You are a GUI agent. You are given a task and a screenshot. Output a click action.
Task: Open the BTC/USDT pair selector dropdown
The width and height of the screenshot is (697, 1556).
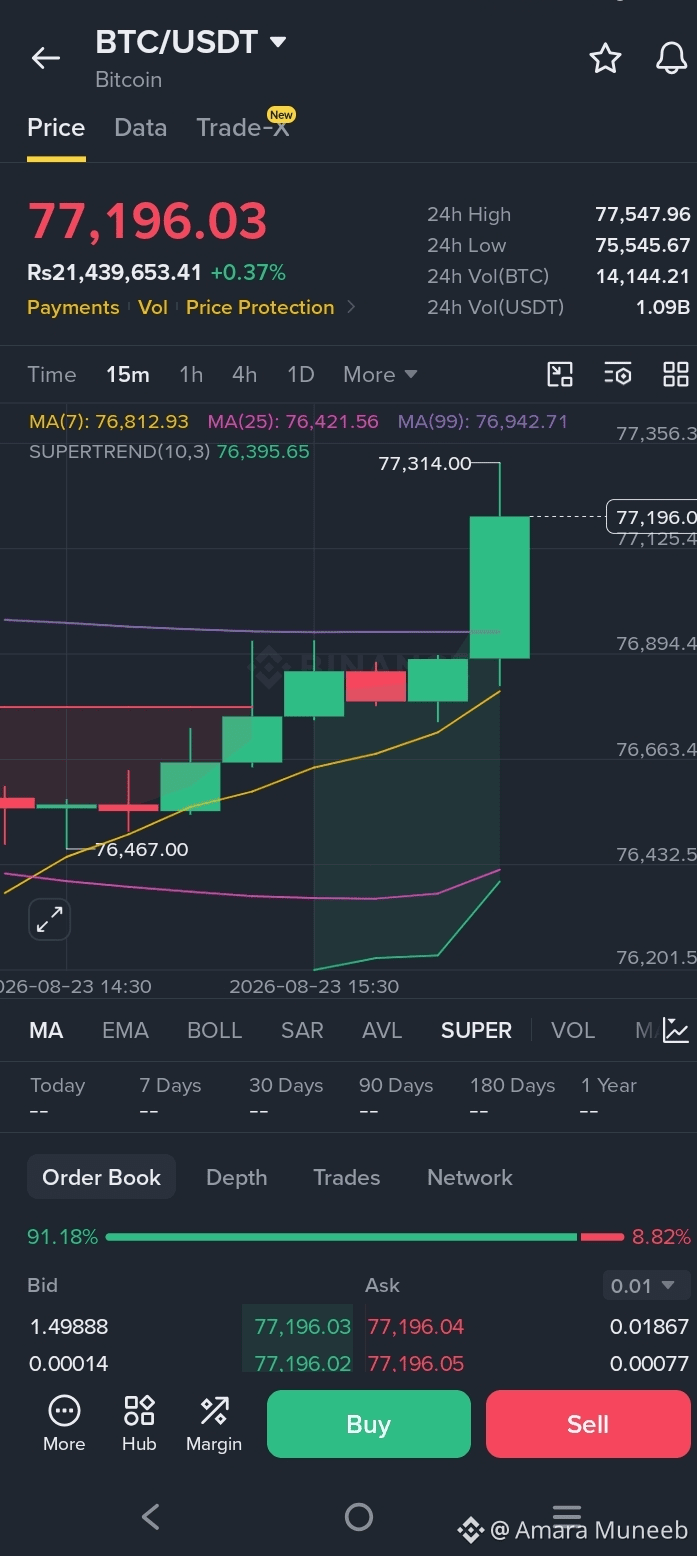[191, 42]
